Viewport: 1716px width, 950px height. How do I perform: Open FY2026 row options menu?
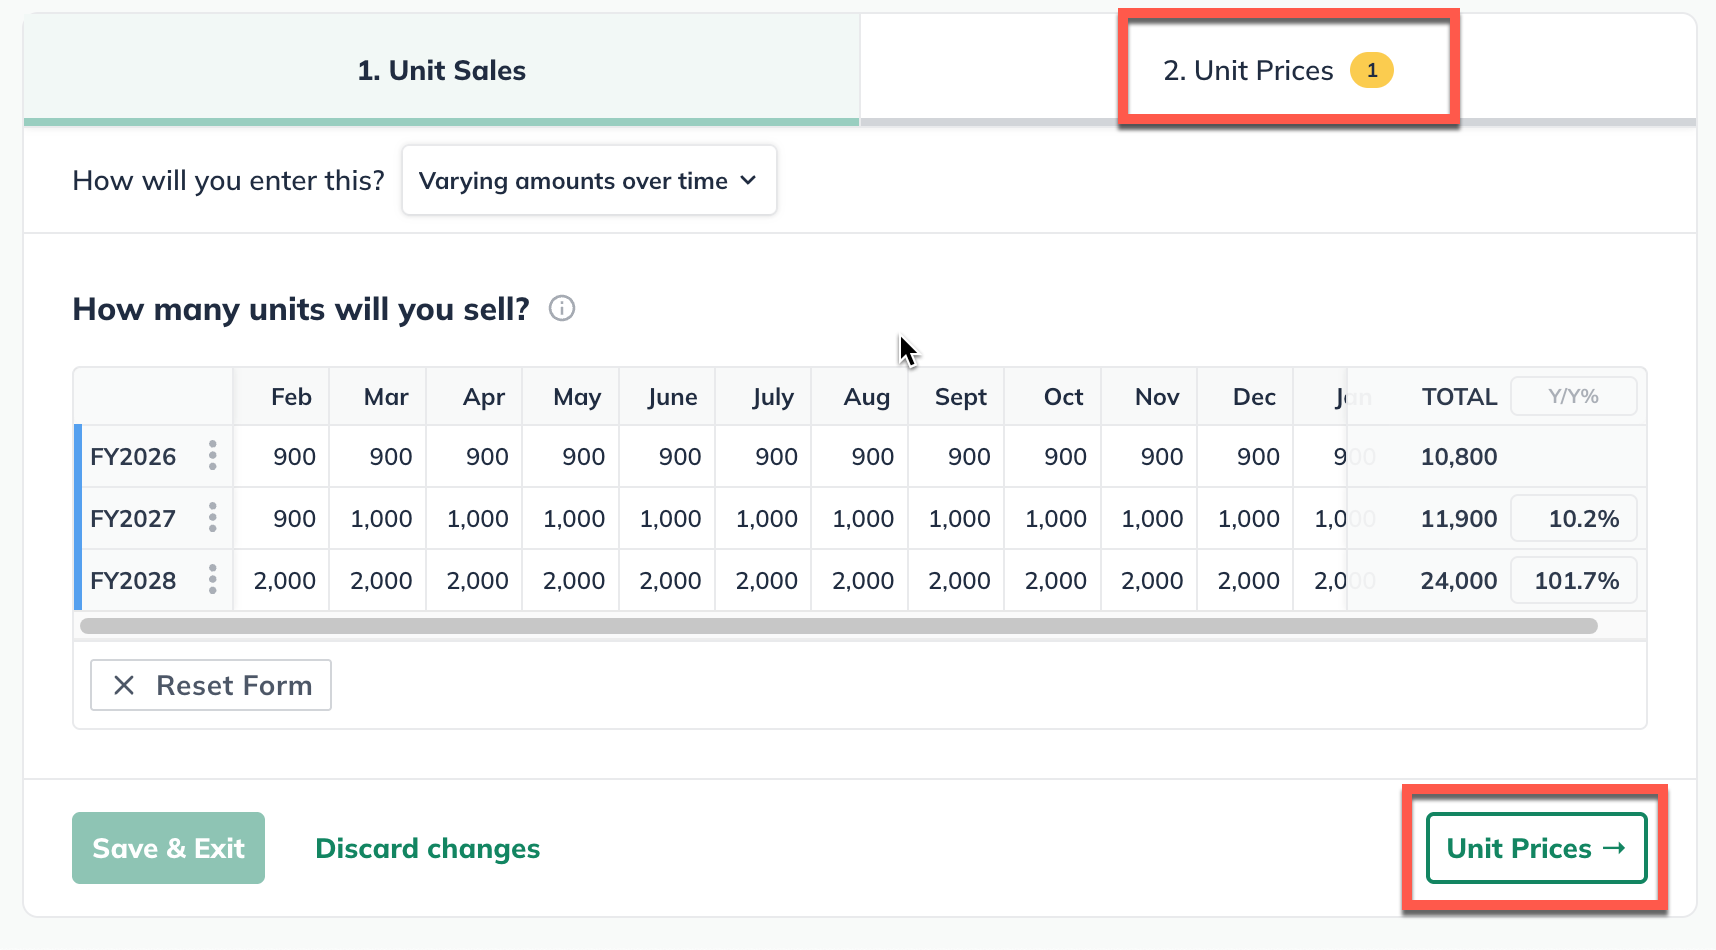(212, 456)
